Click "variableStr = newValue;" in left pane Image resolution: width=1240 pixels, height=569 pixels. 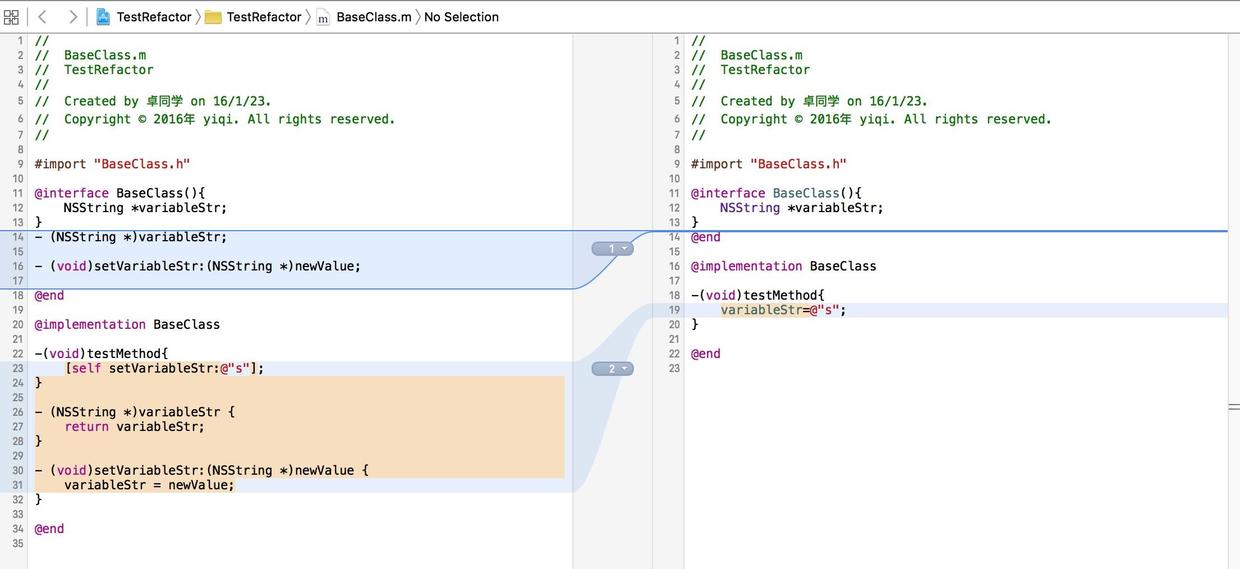(148, 485)
